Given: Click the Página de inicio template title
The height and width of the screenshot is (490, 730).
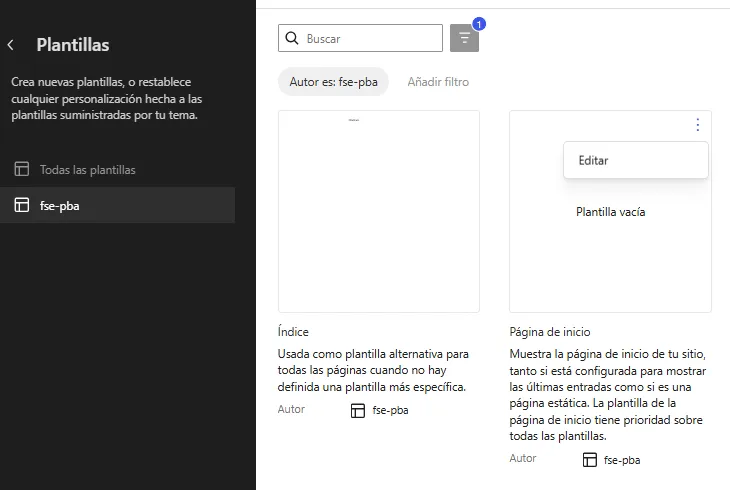Looking at the screenshot, I should 550,332.
